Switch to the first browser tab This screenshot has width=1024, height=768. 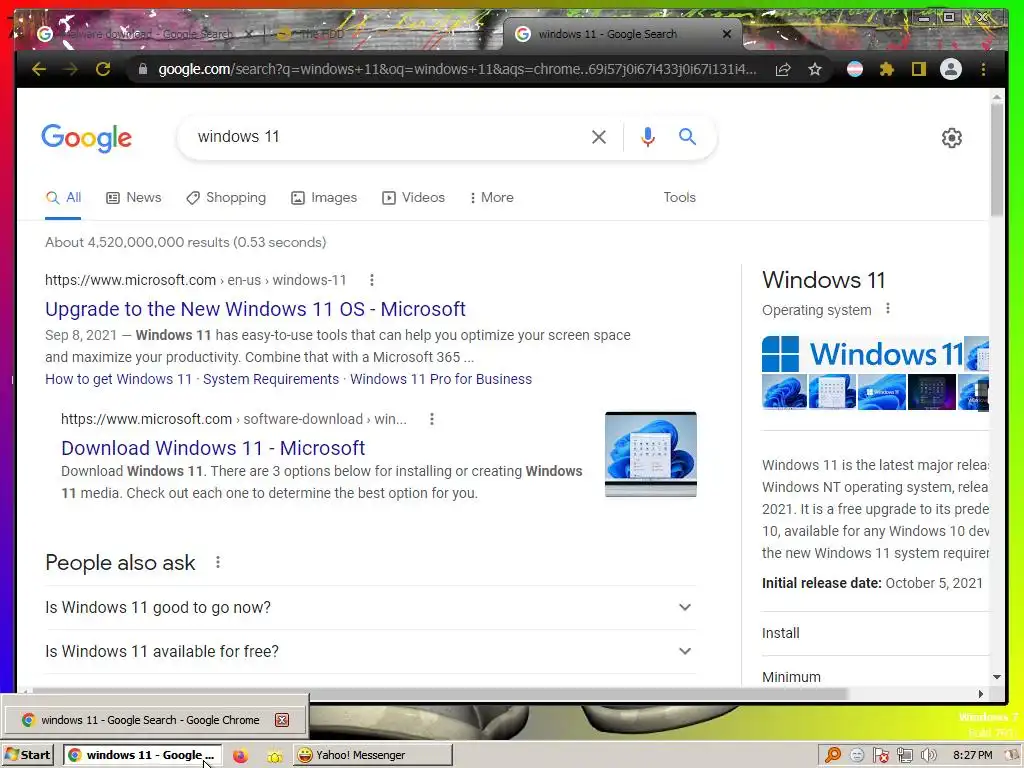(x=144, y=34)
